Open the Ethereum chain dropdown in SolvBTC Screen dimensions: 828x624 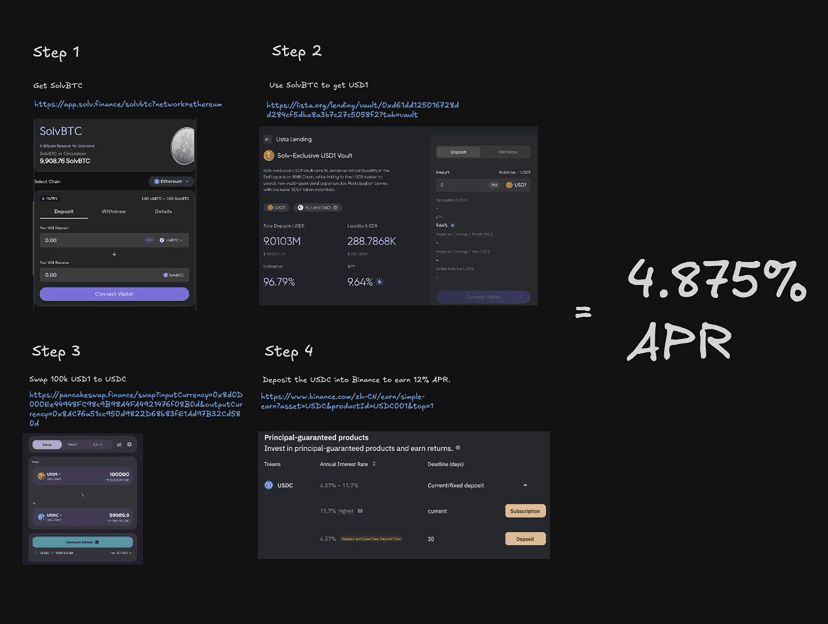[x=171, y=181]
